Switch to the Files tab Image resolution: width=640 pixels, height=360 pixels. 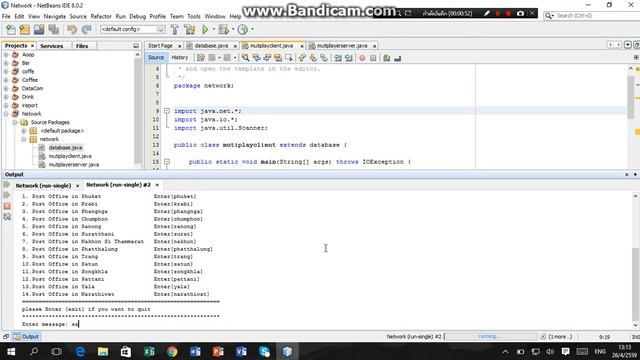pos(82,46)
